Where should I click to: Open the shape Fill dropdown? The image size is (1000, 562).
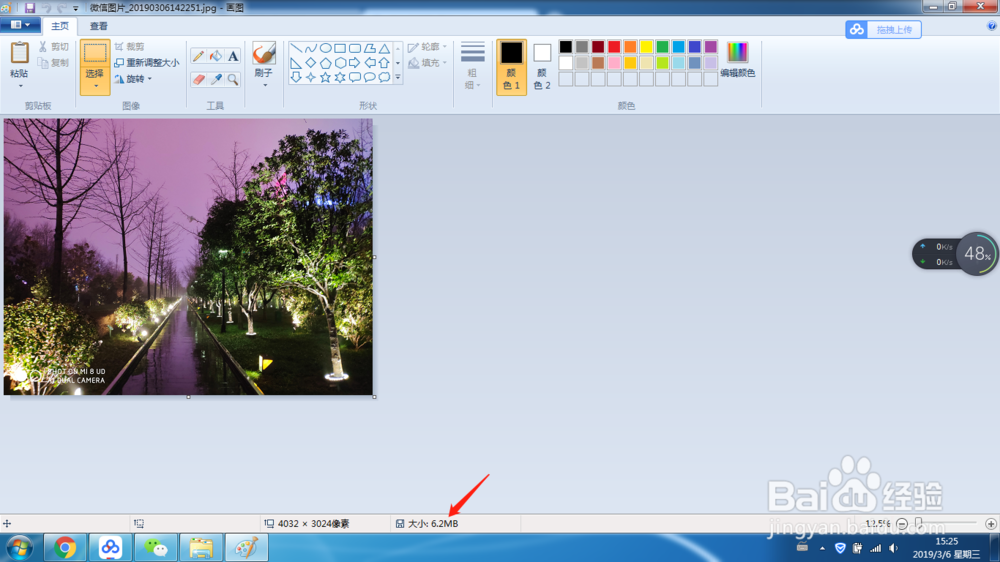click(427, 63)
